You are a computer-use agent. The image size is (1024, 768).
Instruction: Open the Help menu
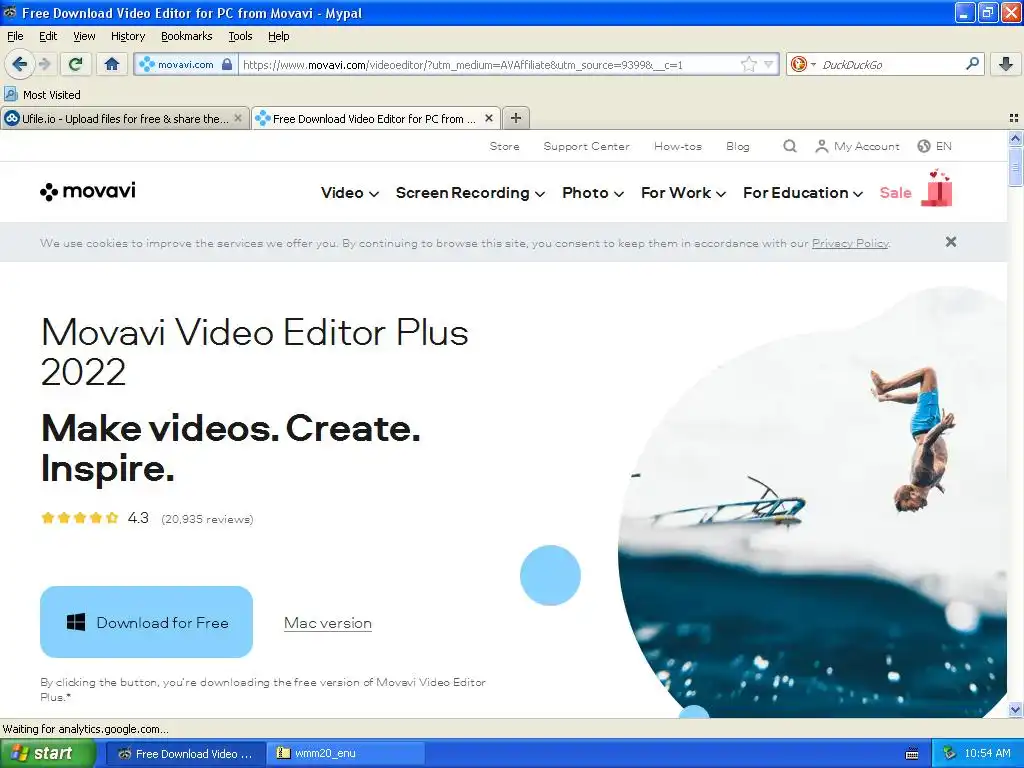click(x=278, y=36)
